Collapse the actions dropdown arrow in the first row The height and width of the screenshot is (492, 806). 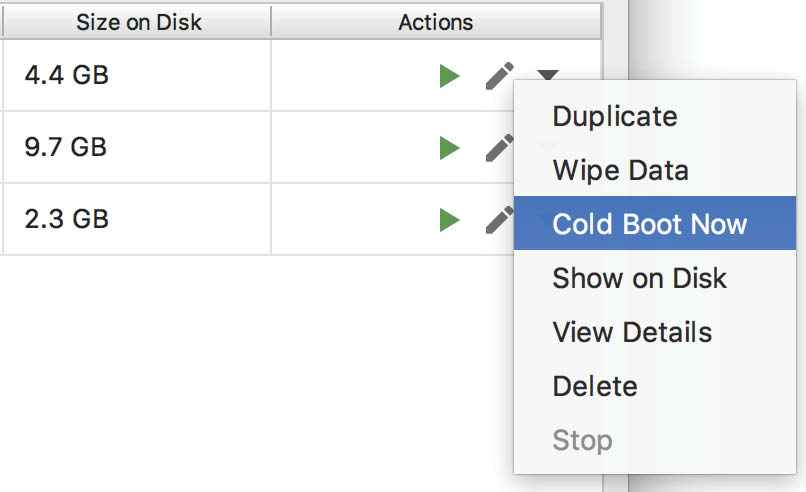point(547,74)
